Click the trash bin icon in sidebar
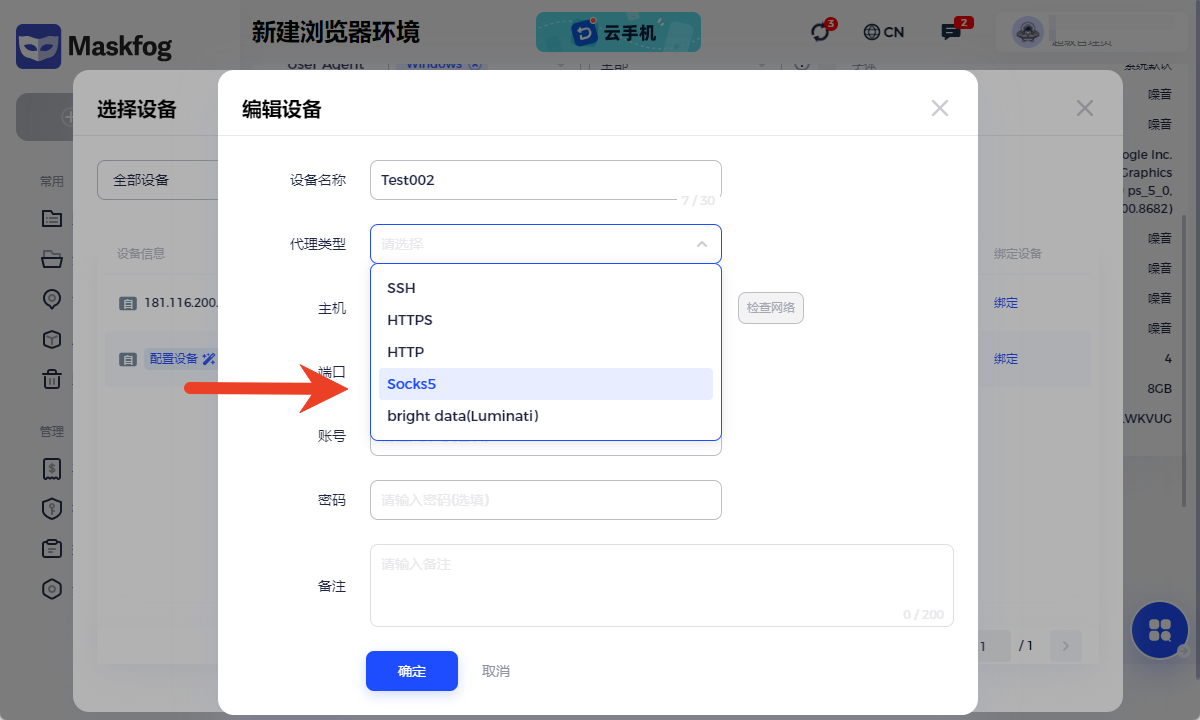 click(52, 379)
